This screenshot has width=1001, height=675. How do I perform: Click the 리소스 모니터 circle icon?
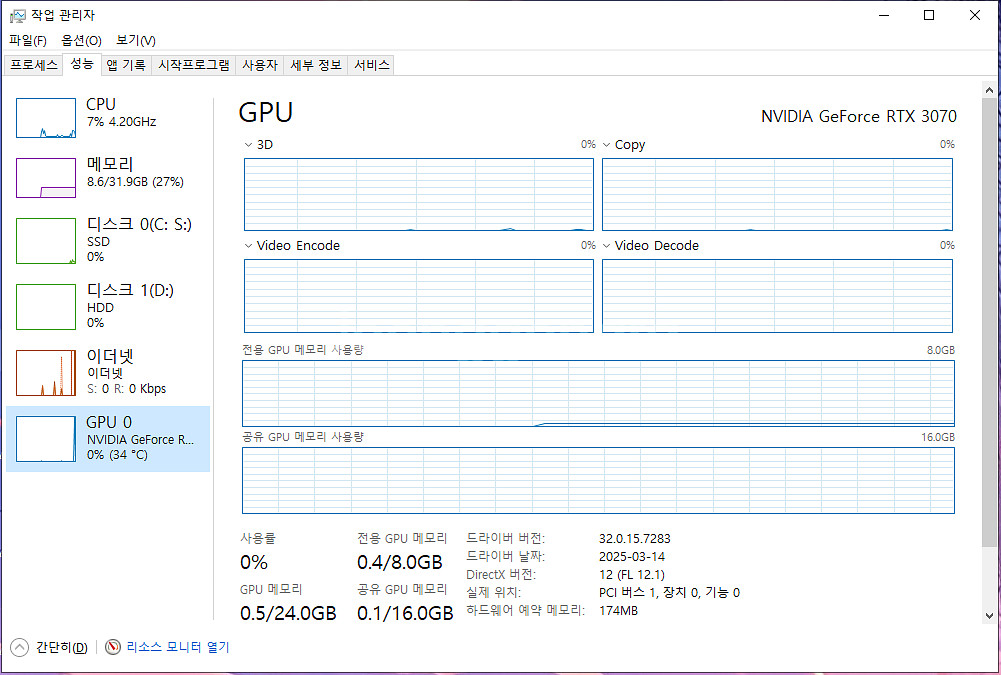coord(111,647)
